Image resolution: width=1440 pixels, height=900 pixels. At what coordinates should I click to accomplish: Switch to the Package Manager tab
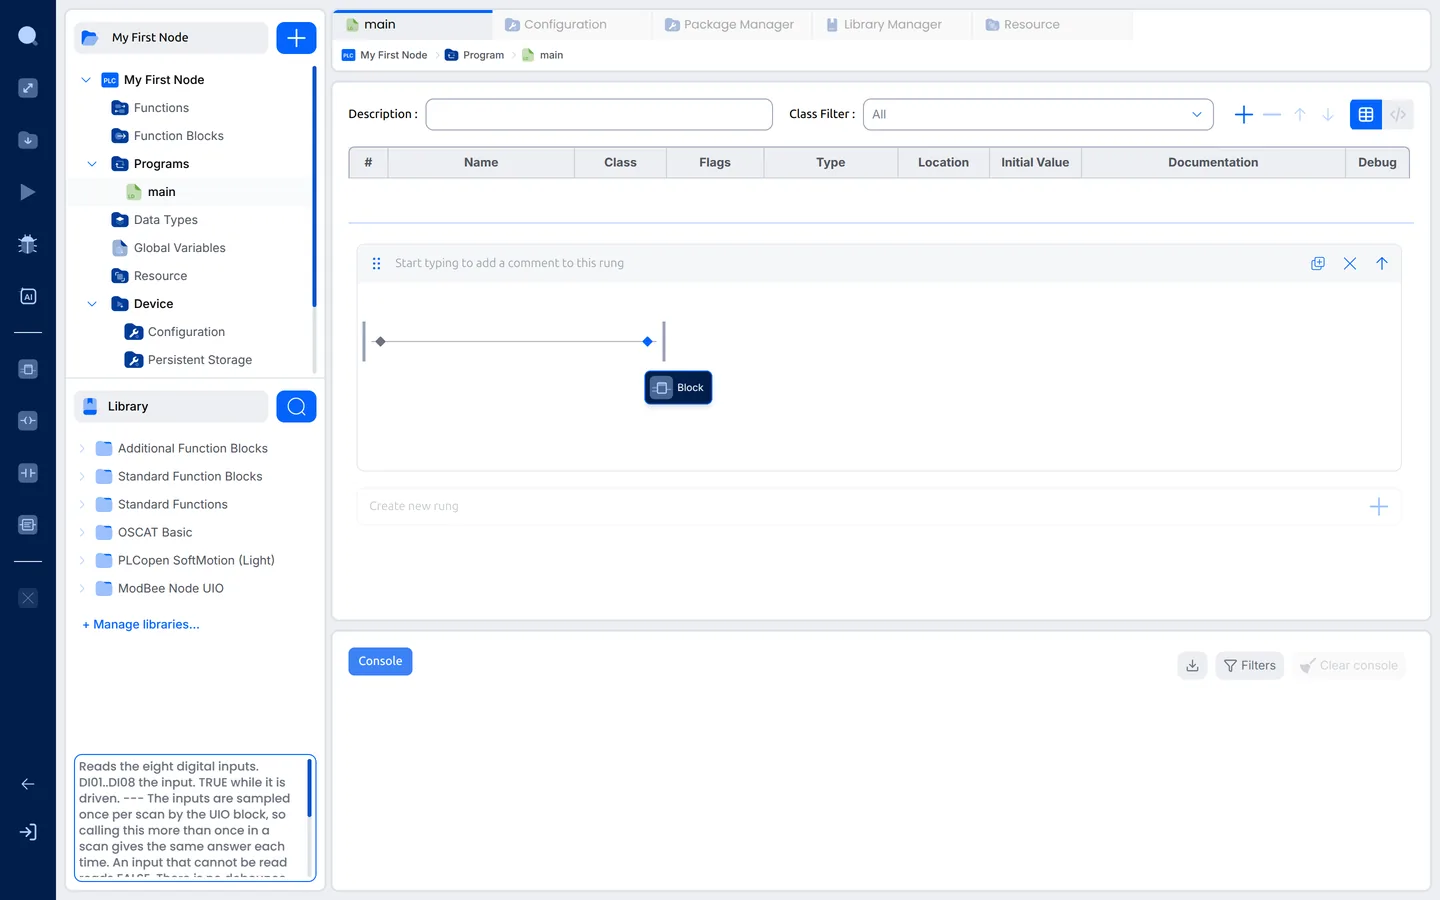click(731, 25)
